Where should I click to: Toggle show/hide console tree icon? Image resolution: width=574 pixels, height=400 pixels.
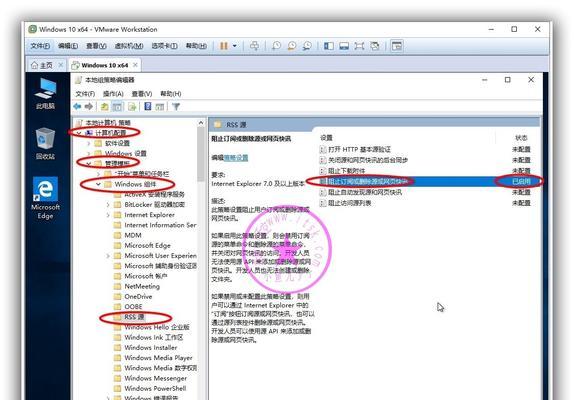(x=117, y=106)
